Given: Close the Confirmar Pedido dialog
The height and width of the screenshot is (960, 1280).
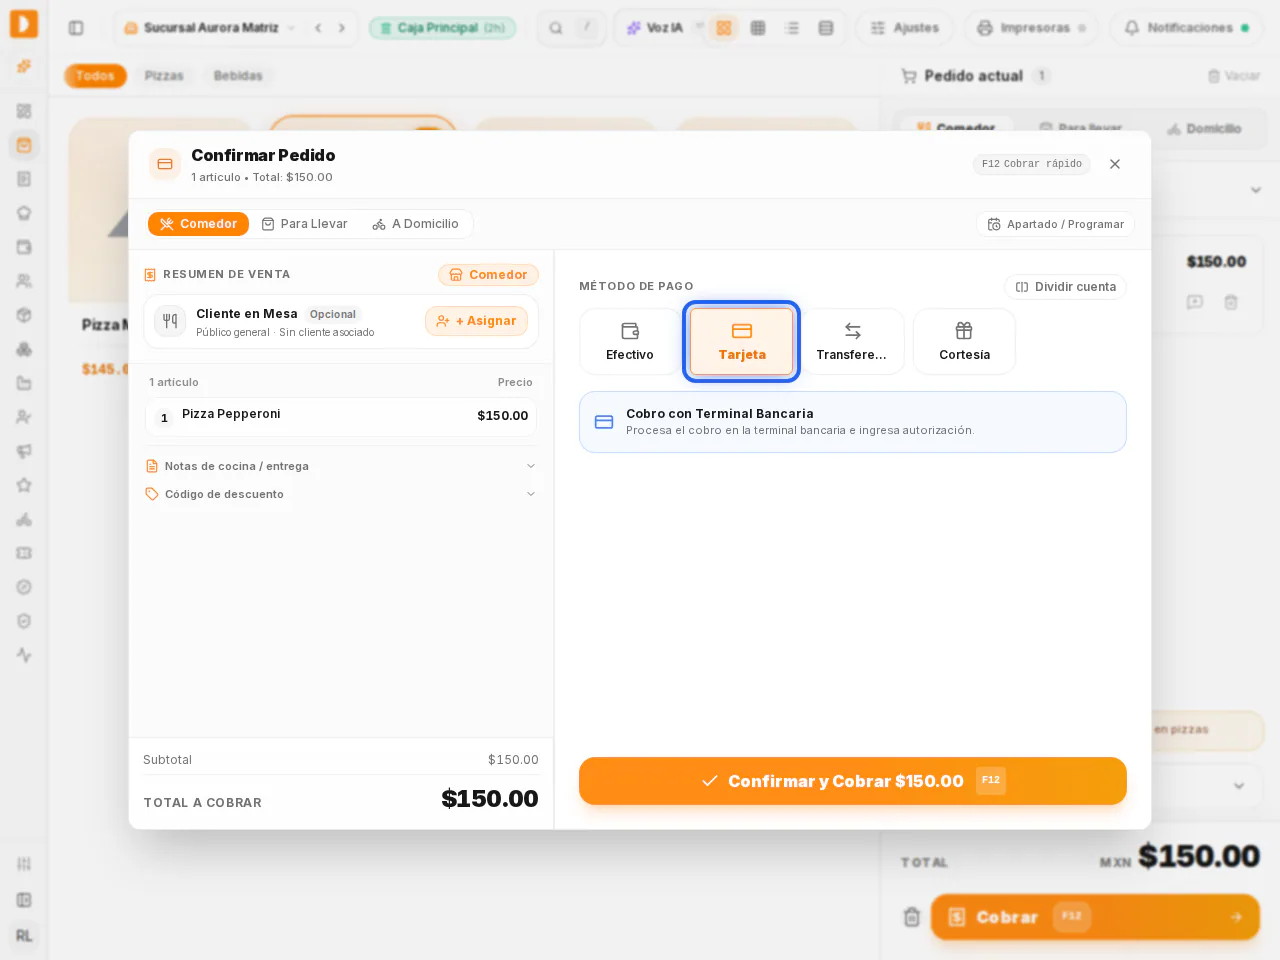Looking at the screenshot, I should coord(1115,164).
